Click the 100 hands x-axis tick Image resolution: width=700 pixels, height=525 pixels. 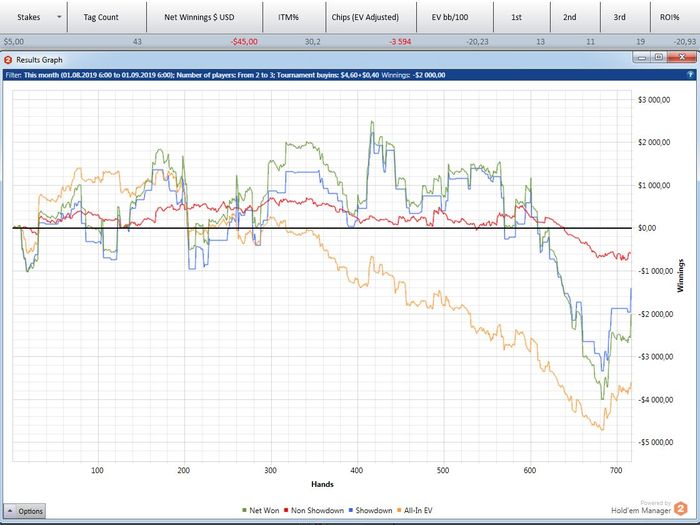(97, 471)
